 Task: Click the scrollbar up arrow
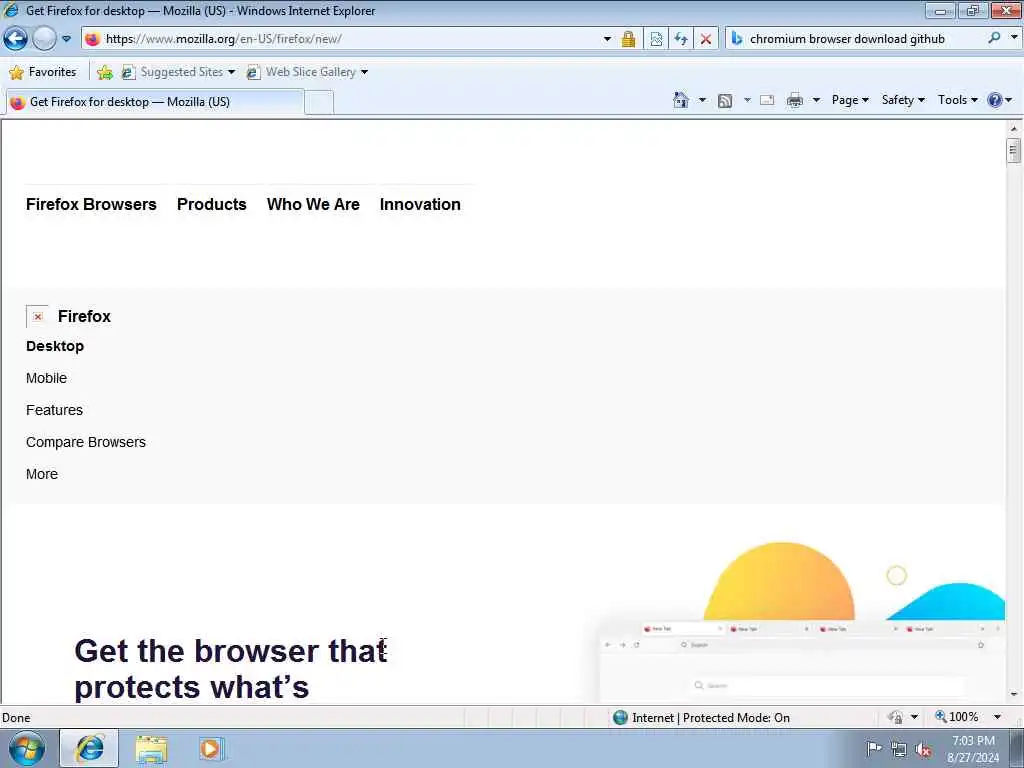[x=1014, y=129]
